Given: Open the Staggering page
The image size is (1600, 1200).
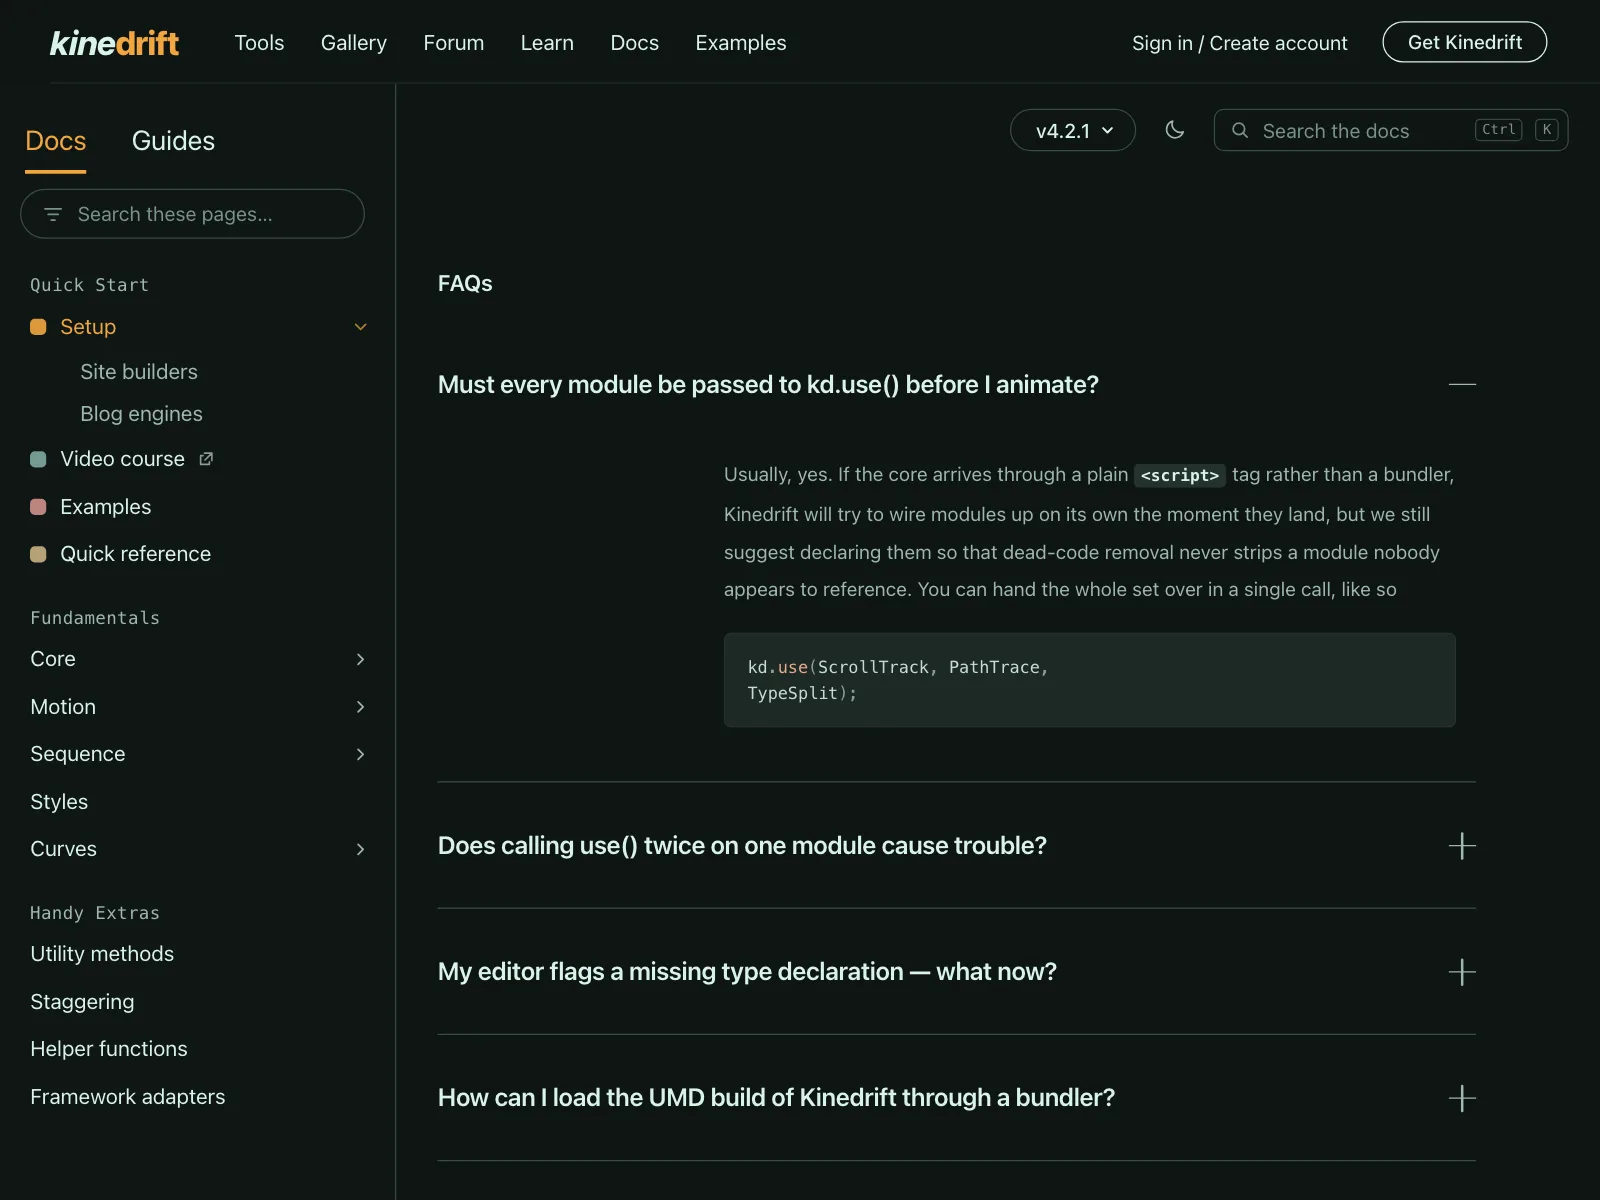Looking at the screenshot, I should 82,1002.
